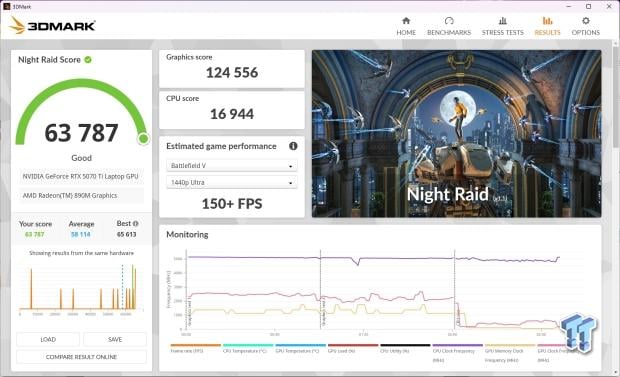Open the Benchmarks tab

(x=449, y=27)
